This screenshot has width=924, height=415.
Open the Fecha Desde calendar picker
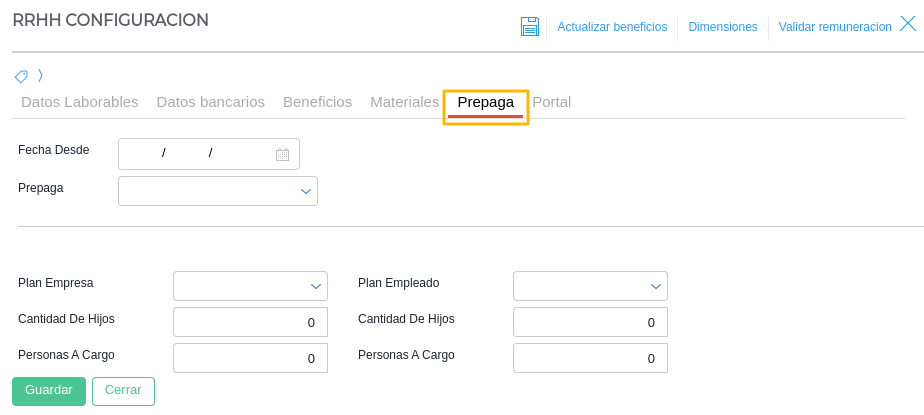point(282,154)
